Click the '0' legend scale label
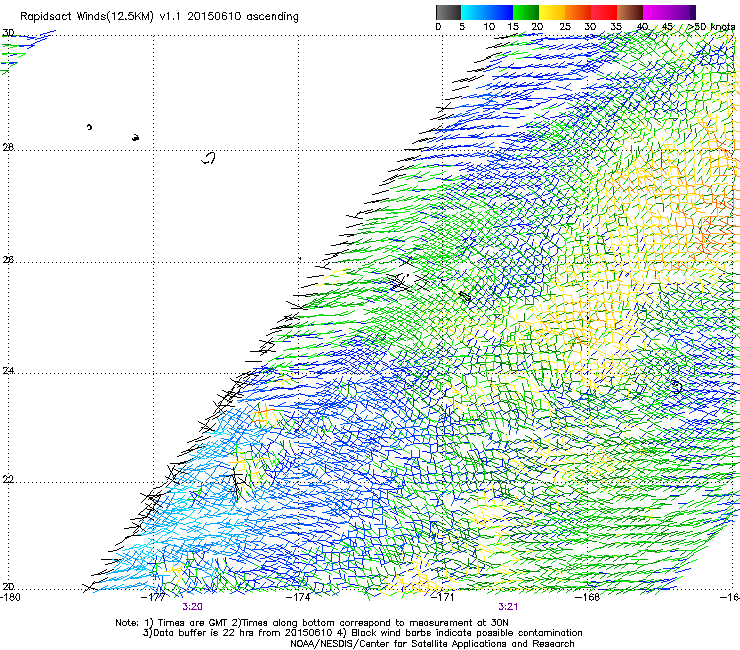The height and width of the screenshot is (650, 740). 438,27
